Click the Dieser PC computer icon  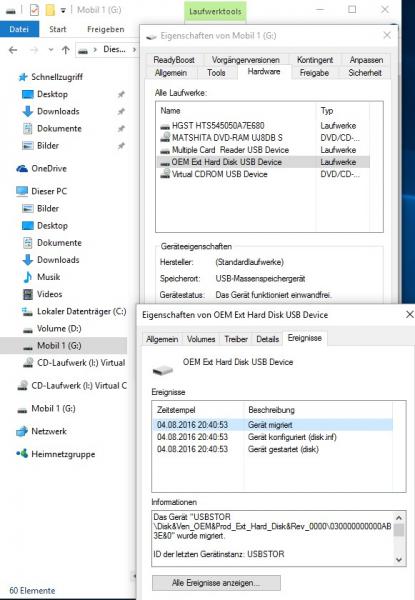(x=22, y=191)
